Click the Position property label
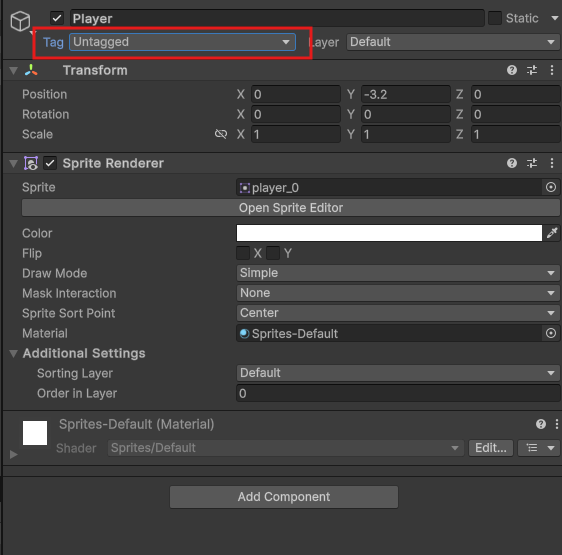The image size is (562, 555). click(44, 94)
